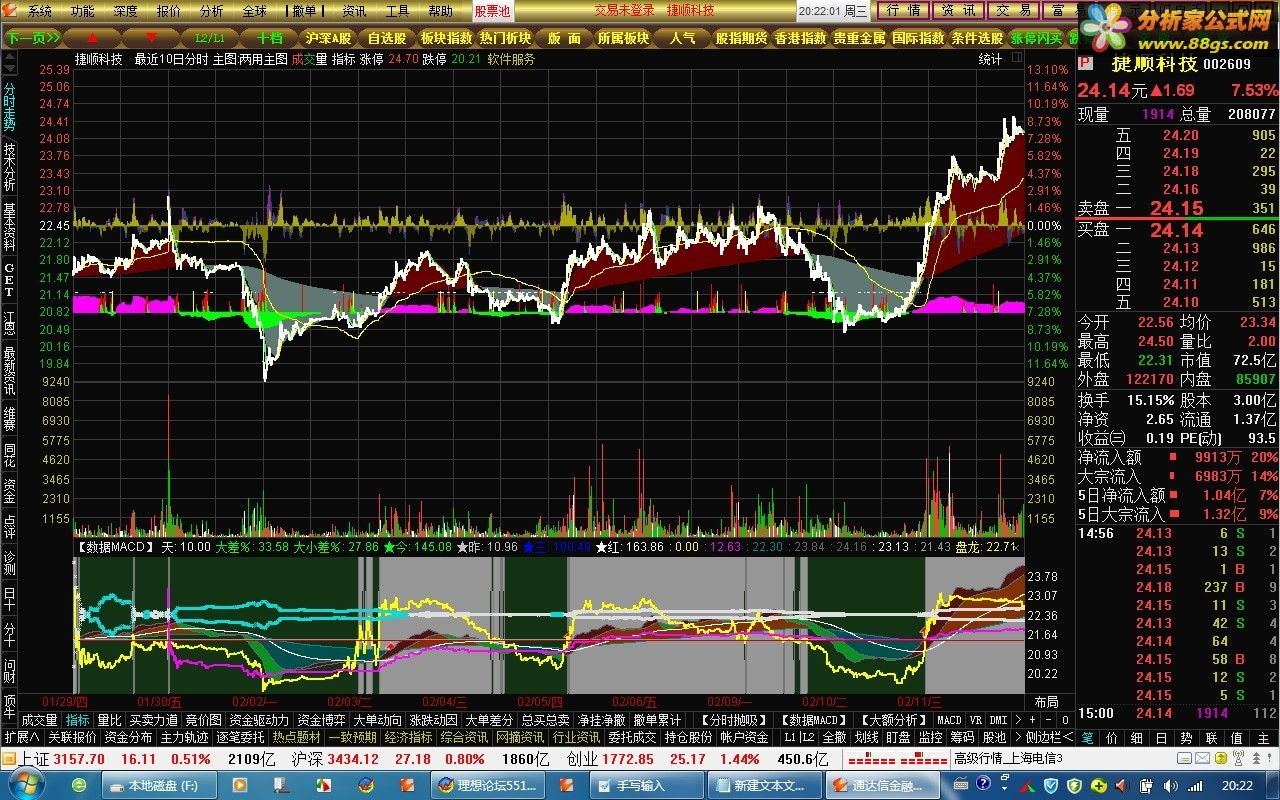
Task: Open the 撤单 menu
Action: (303, 11)
